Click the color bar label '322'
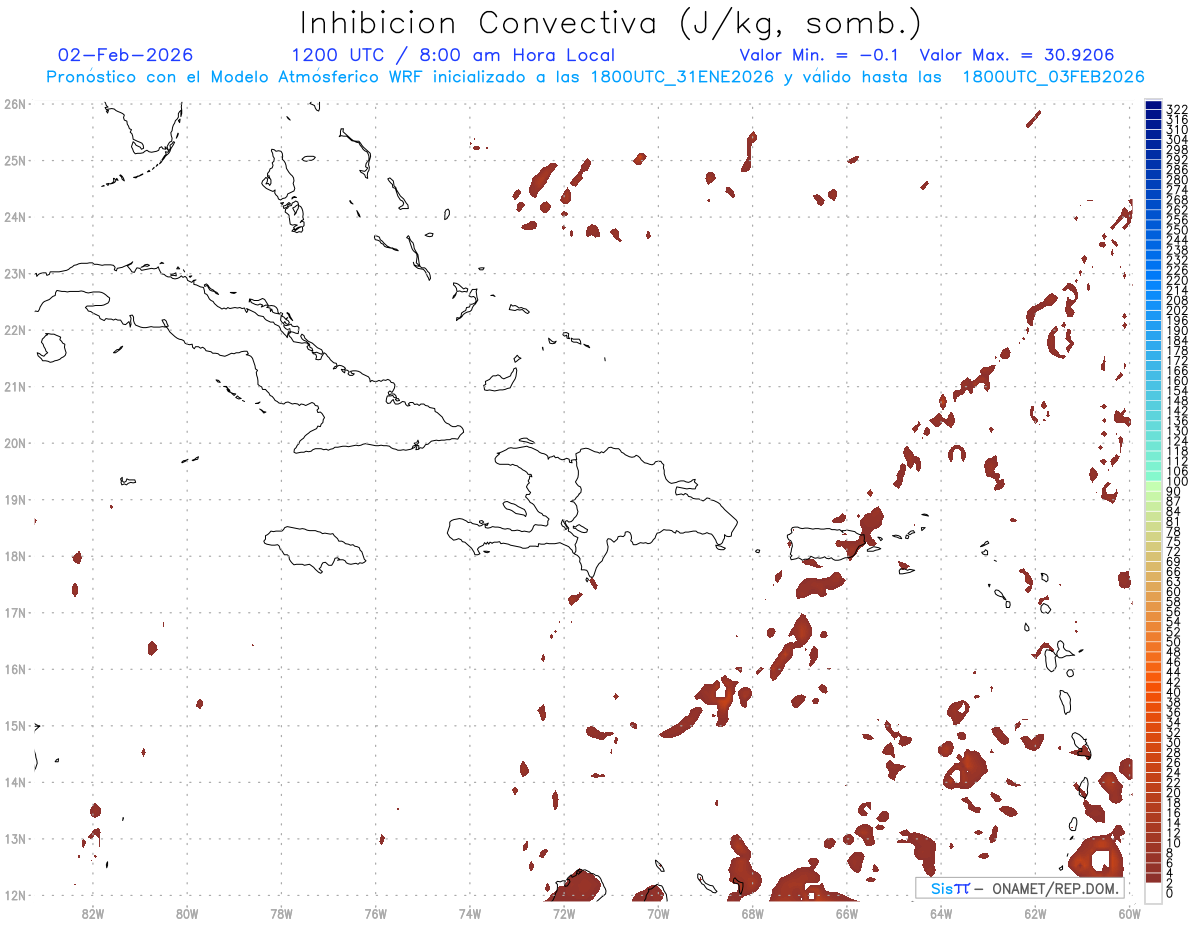Screen dimensions: 1200x927 [1177, 109]
